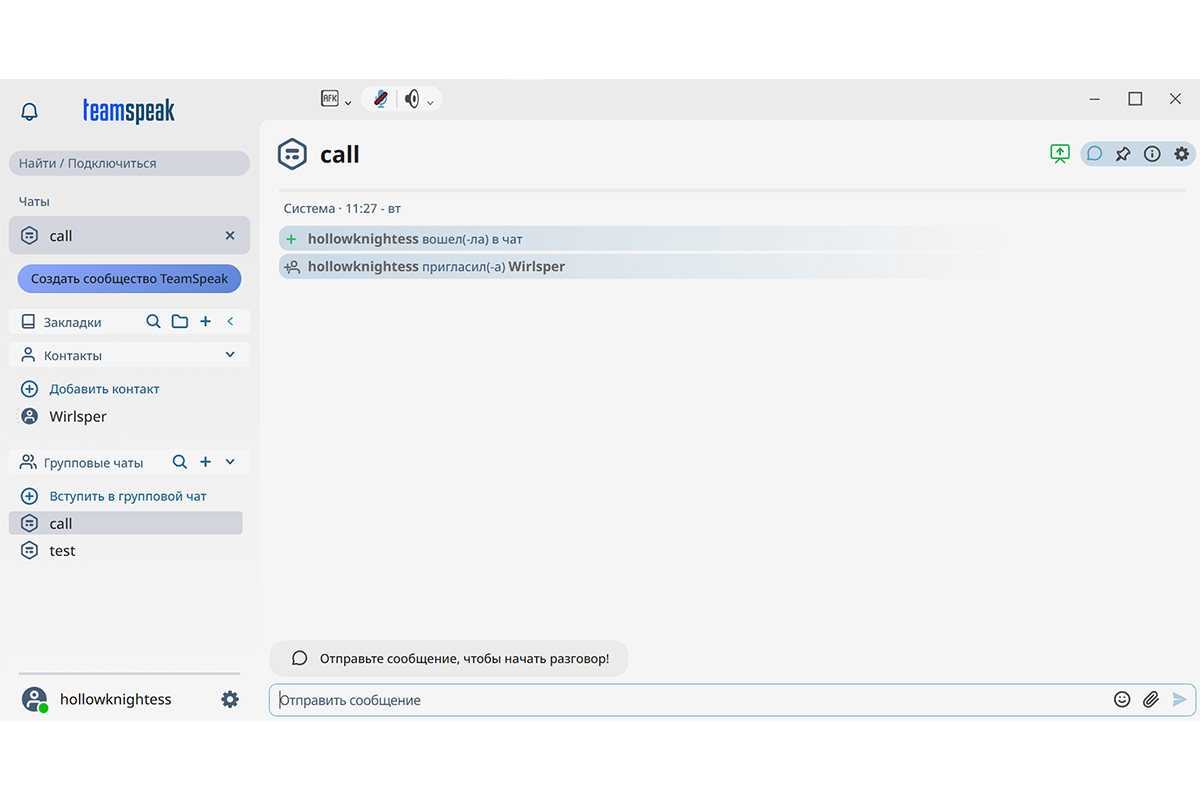The width and height of the screenshot is (1200, 800).
Task: Pin a message using the pin icon
Action: 1122,153
